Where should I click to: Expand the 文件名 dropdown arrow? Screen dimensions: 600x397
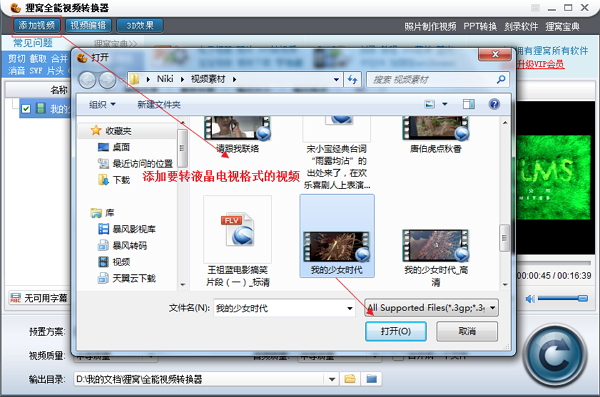coord(350,308)
